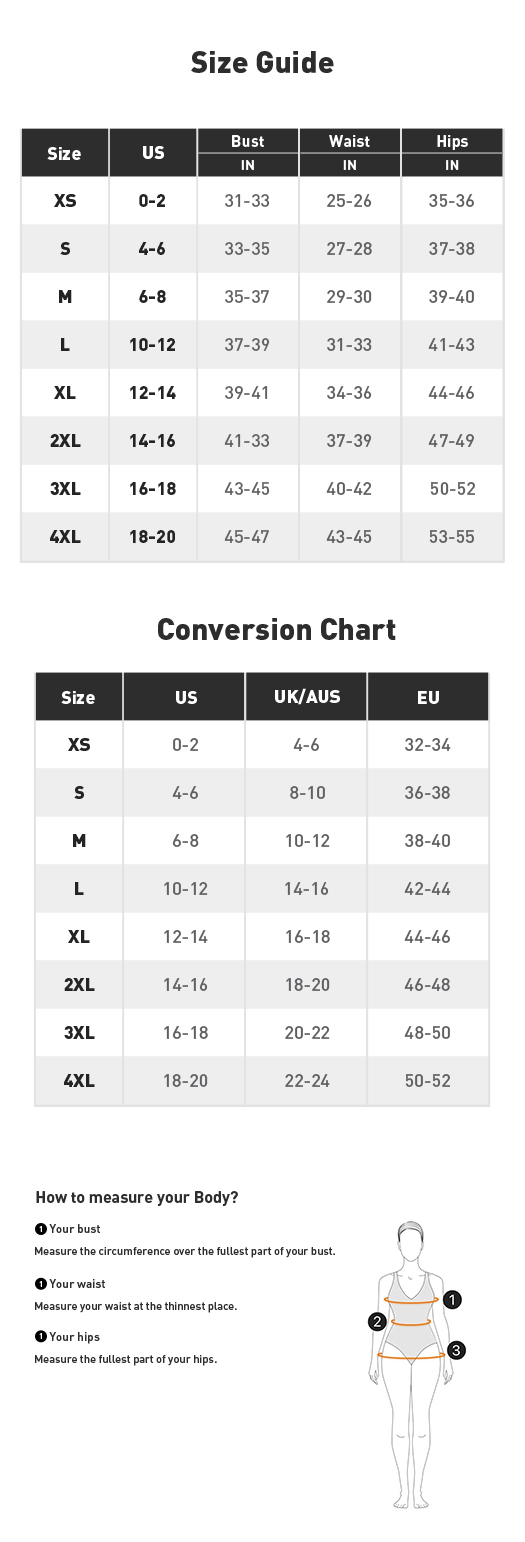Click the UK/AUS header in Conversion Chart
Screen dimensions: 525x1542
tap(307, 697)
